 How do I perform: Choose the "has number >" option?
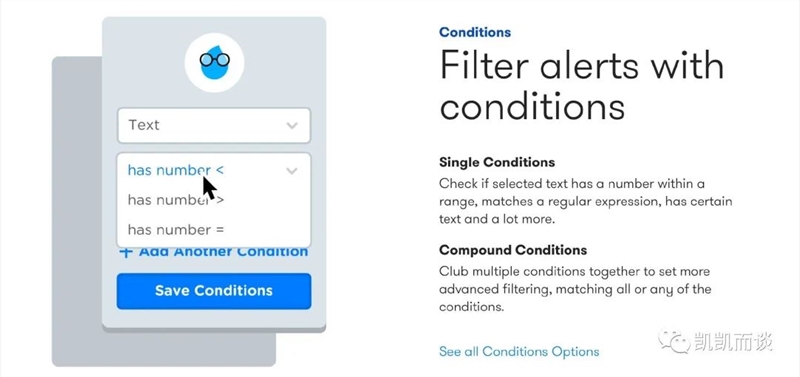[176, 200]
